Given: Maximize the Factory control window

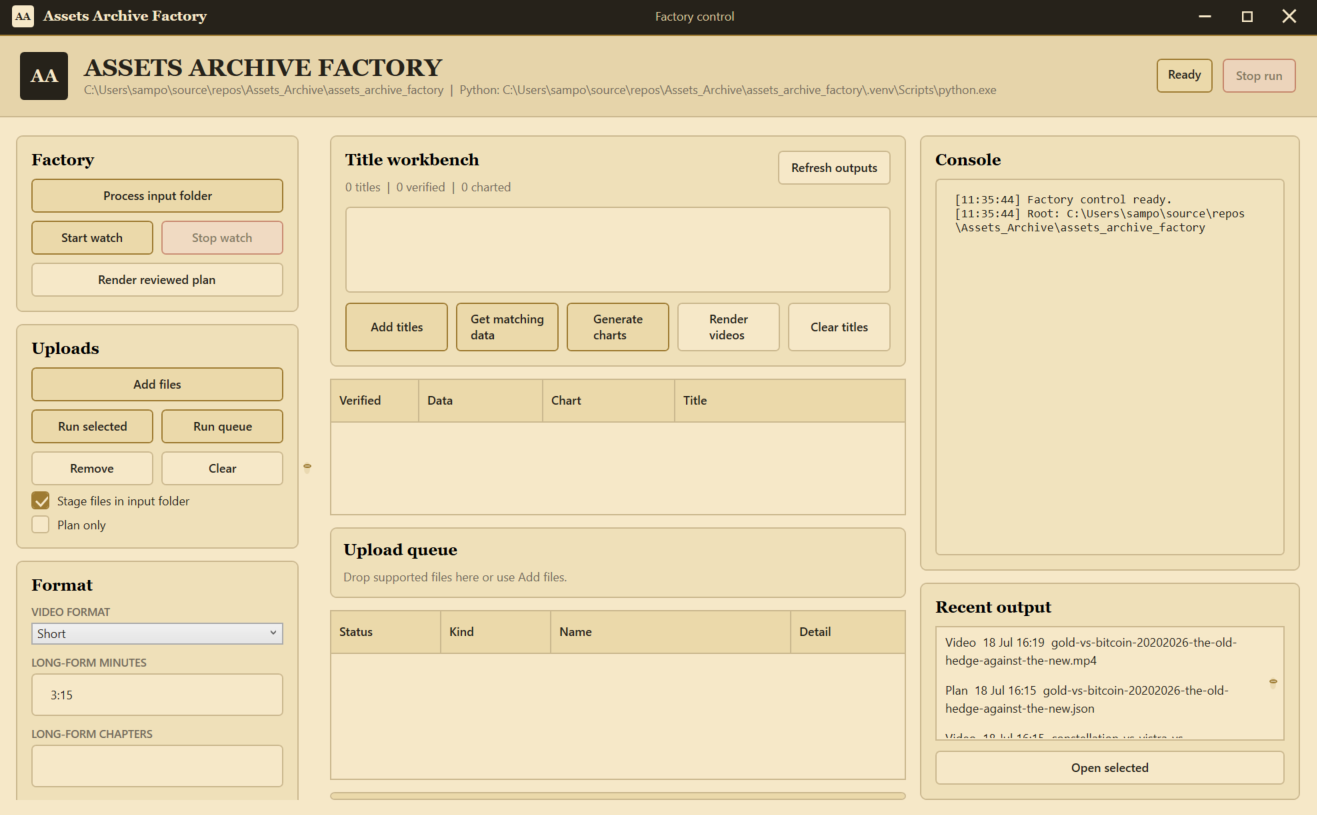Looking at the screenshot, I should point(1247,16).
